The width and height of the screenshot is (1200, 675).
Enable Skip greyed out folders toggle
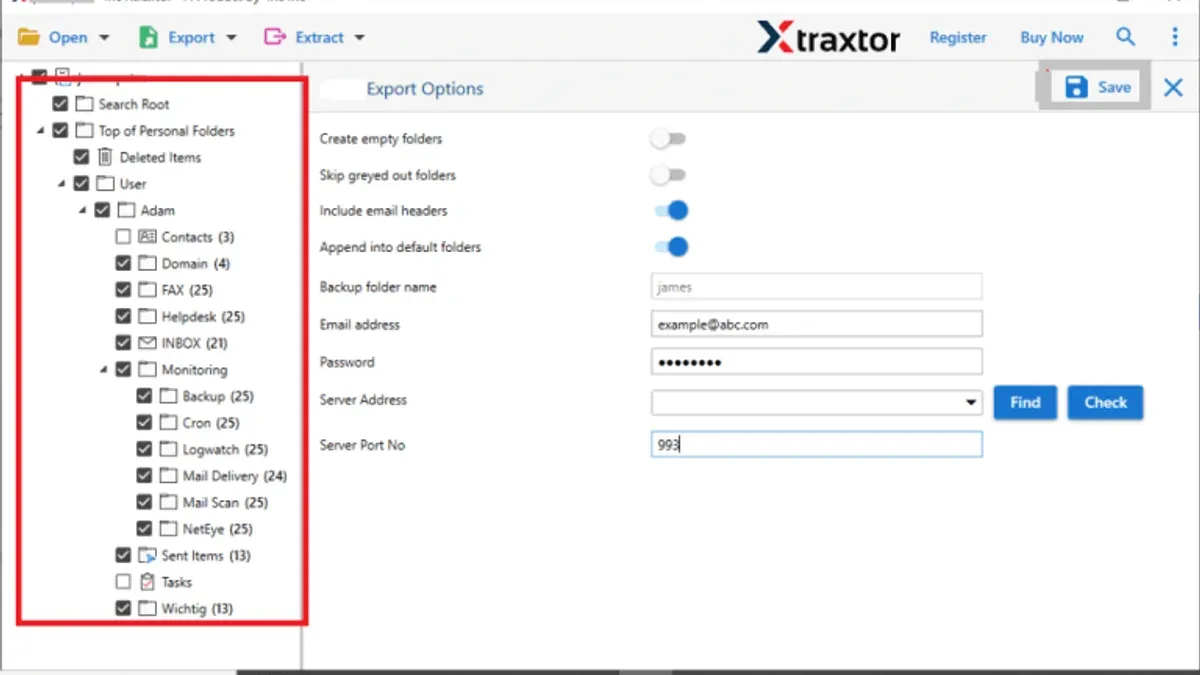pyautogui.click(x=668, y=175)
